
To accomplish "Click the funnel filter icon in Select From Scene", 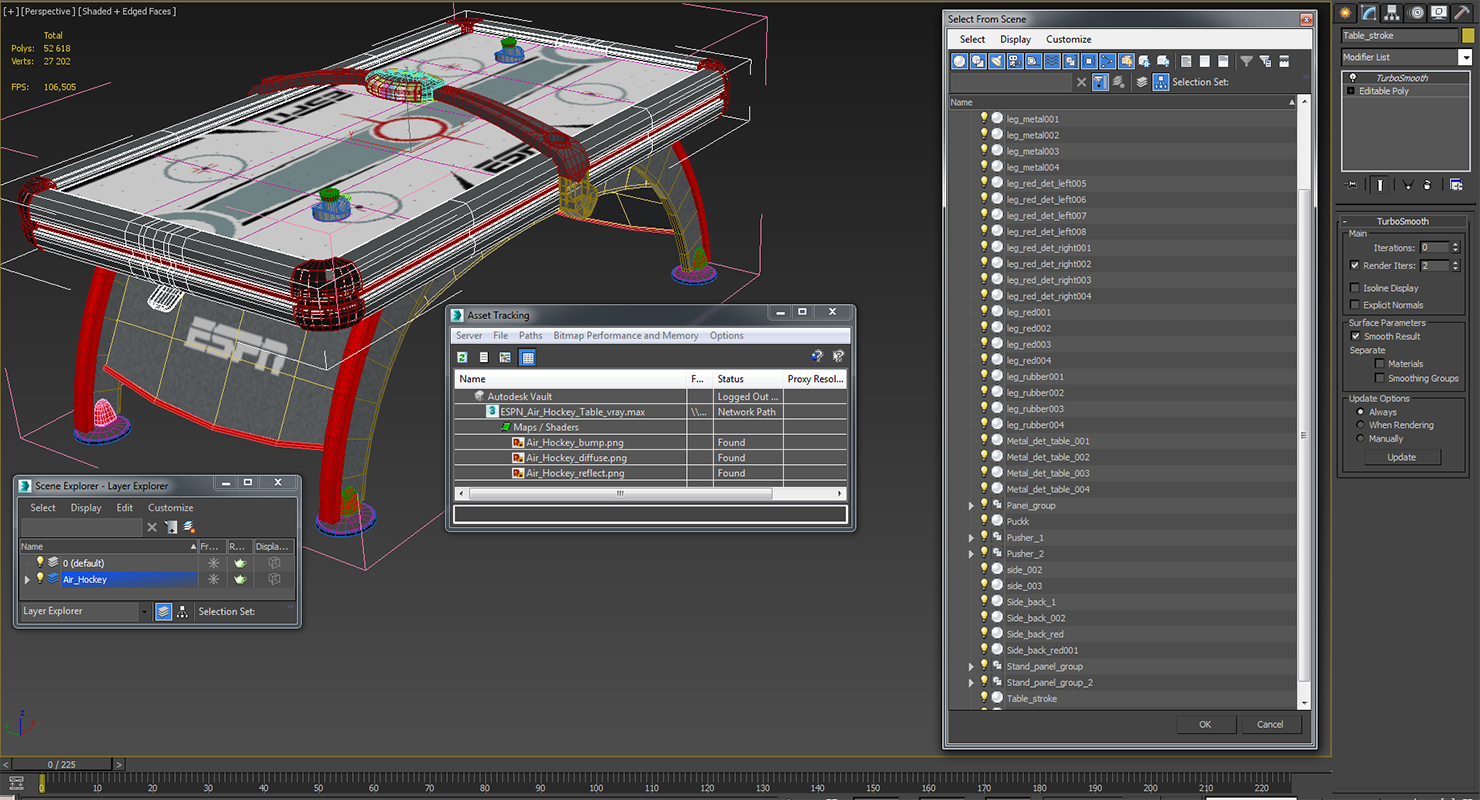I will coord(1246,62).
